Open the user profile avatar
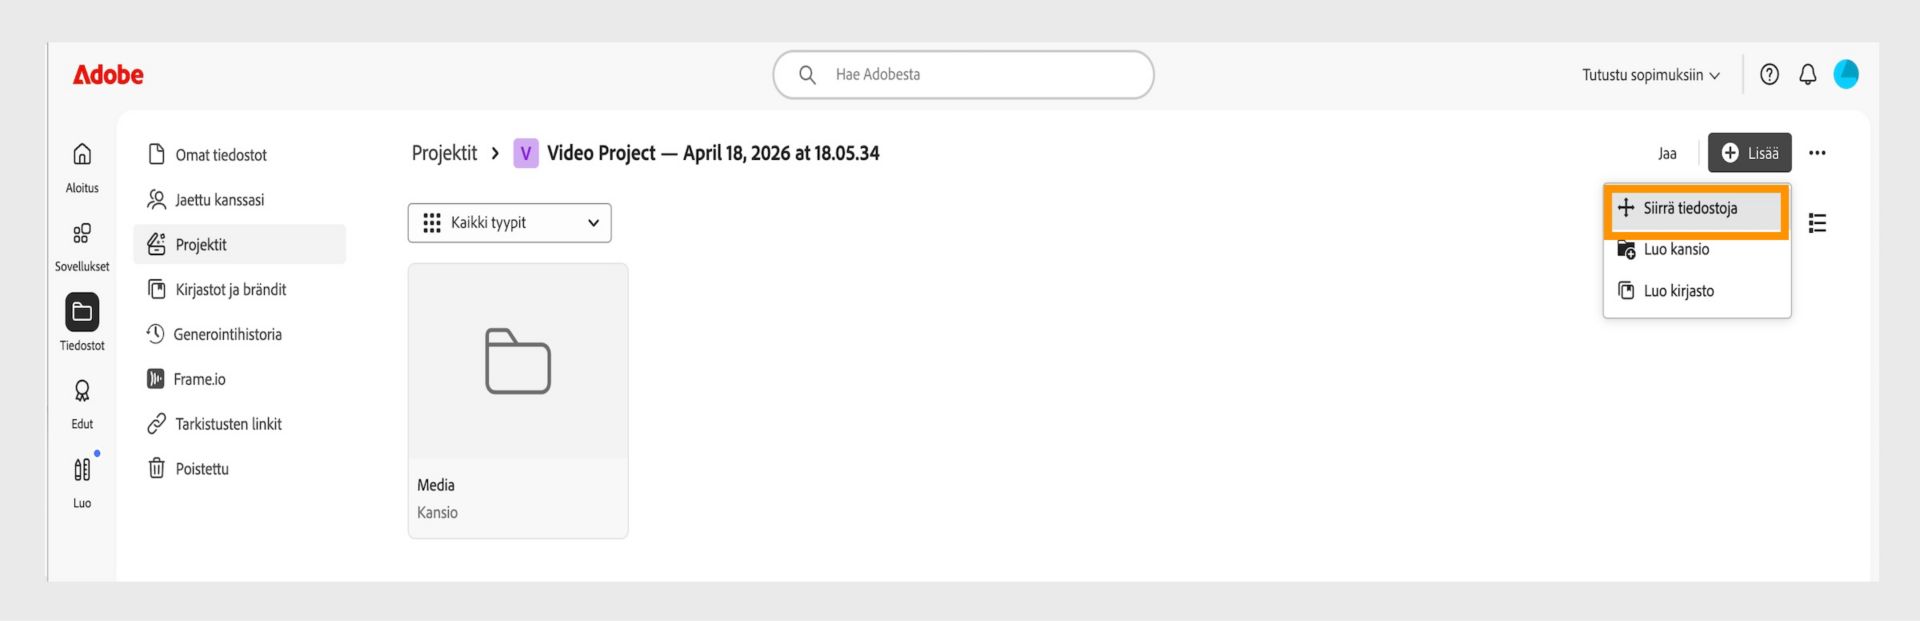The height and width of the screenshot is (621, 1920). click(1846, 74)
